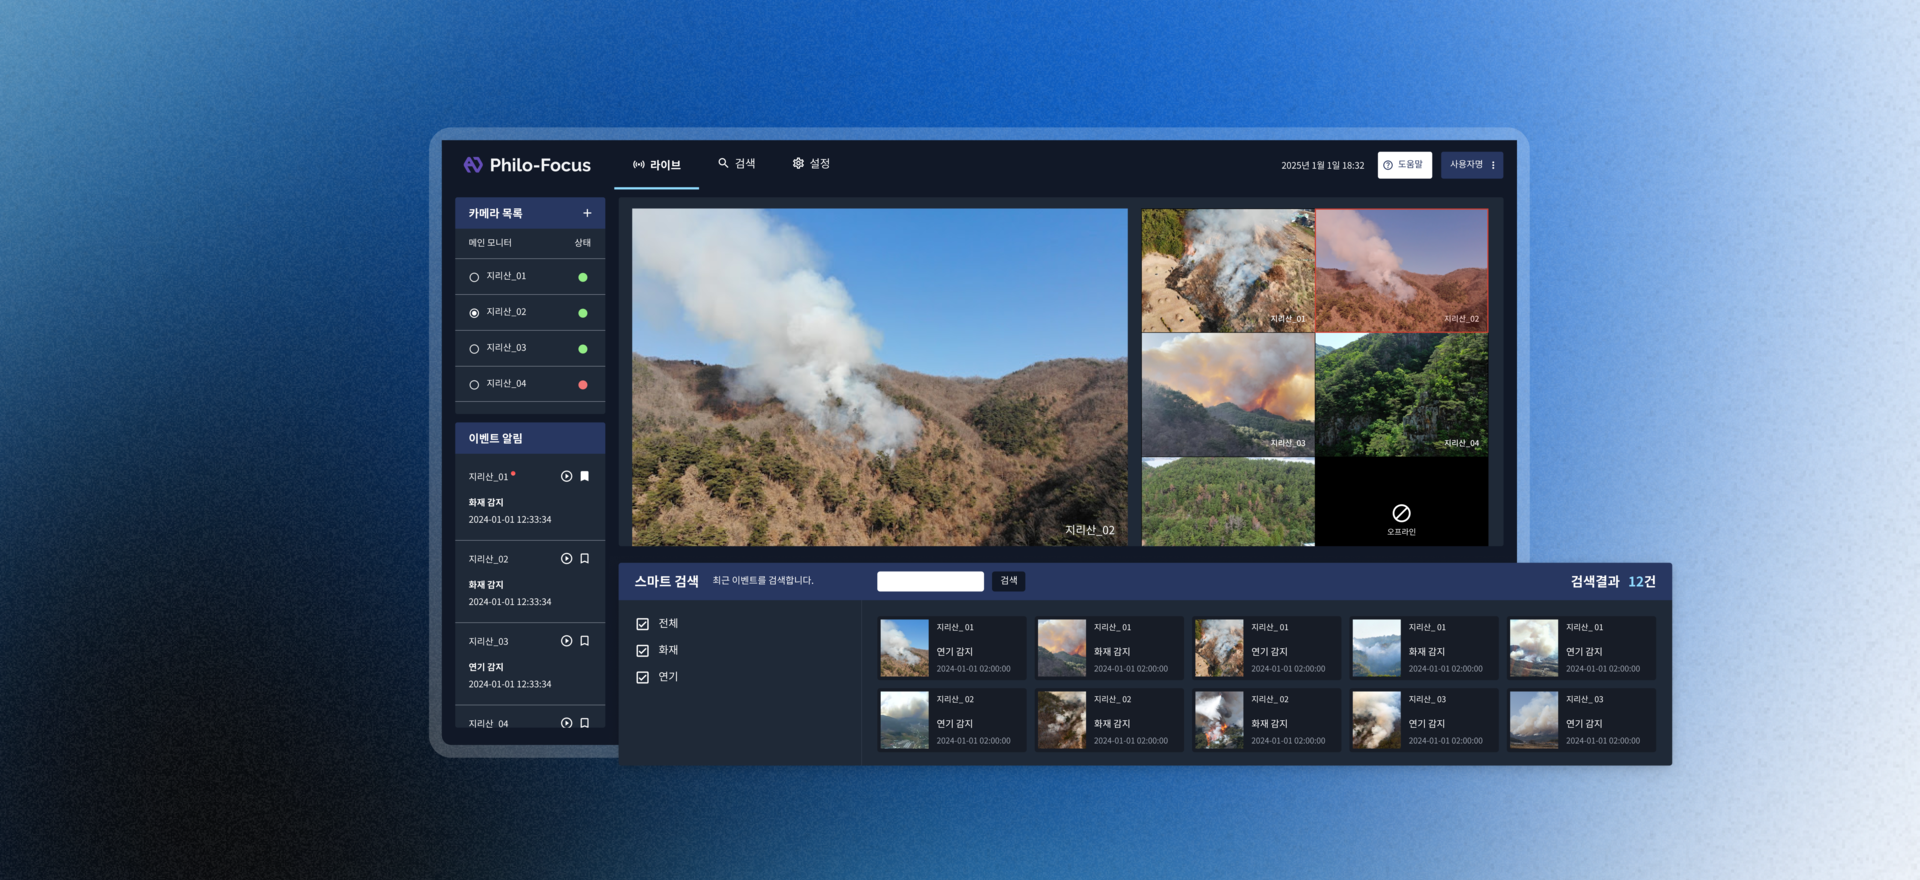Open the second 지리산_01 result with orange flames
The image size is (1920, 880).
tap(1110, 648)
